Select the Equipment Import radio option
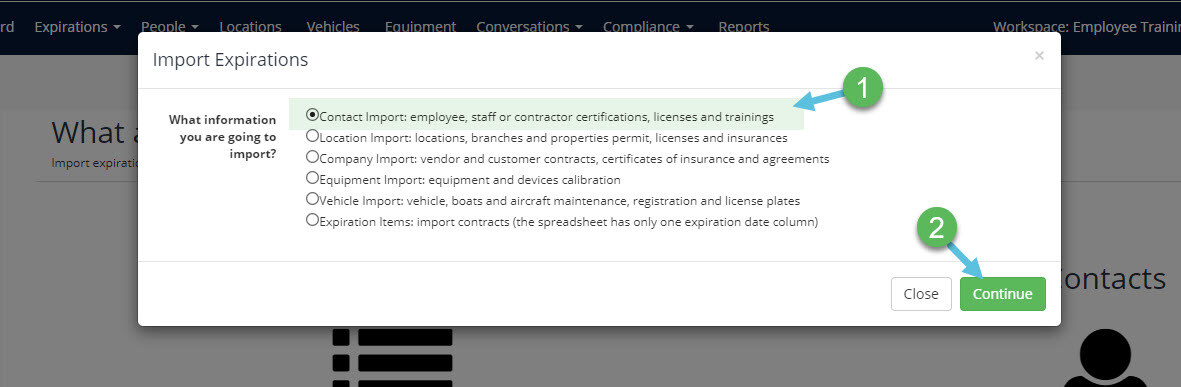The image size is (1181, 387). pyautogui.click(x=312, y=178)
